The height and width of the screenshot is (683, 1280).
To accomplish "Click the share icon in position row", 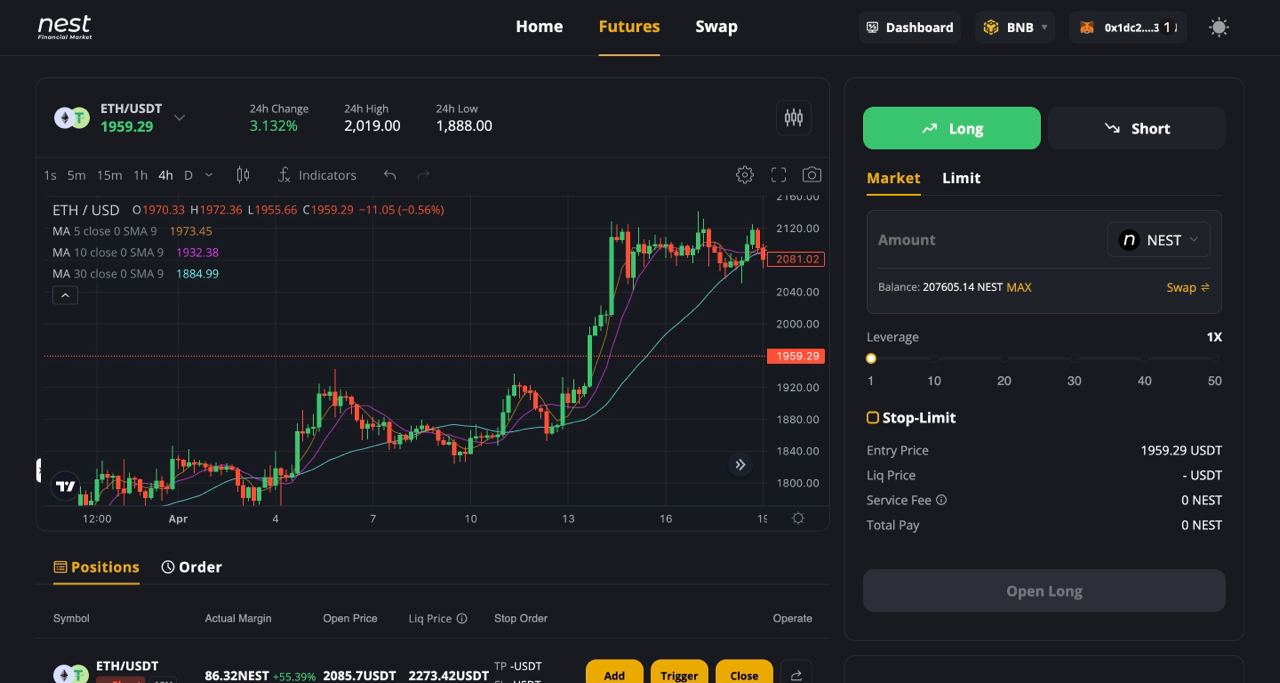I will (x=796, y=675).
